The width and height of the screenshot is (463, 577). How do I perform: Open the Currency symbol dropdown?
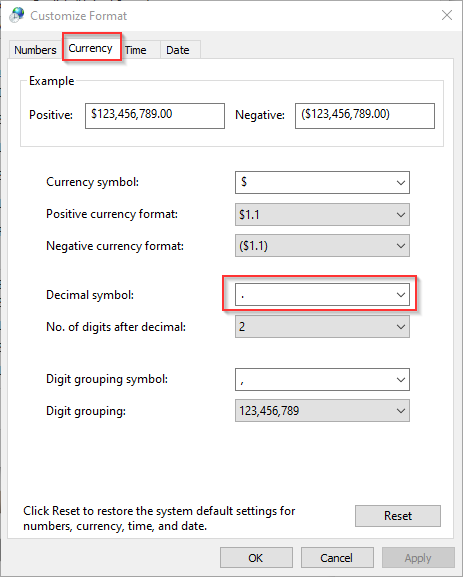[322, 182]
